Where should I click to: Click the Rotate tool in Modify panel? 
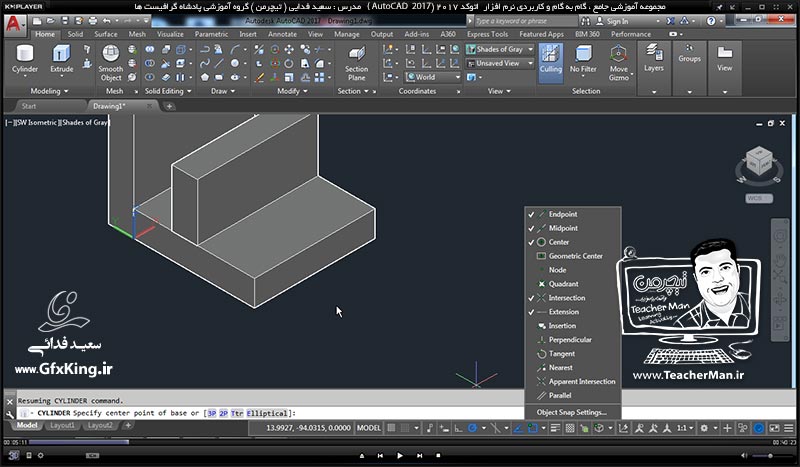click(289, 63)
